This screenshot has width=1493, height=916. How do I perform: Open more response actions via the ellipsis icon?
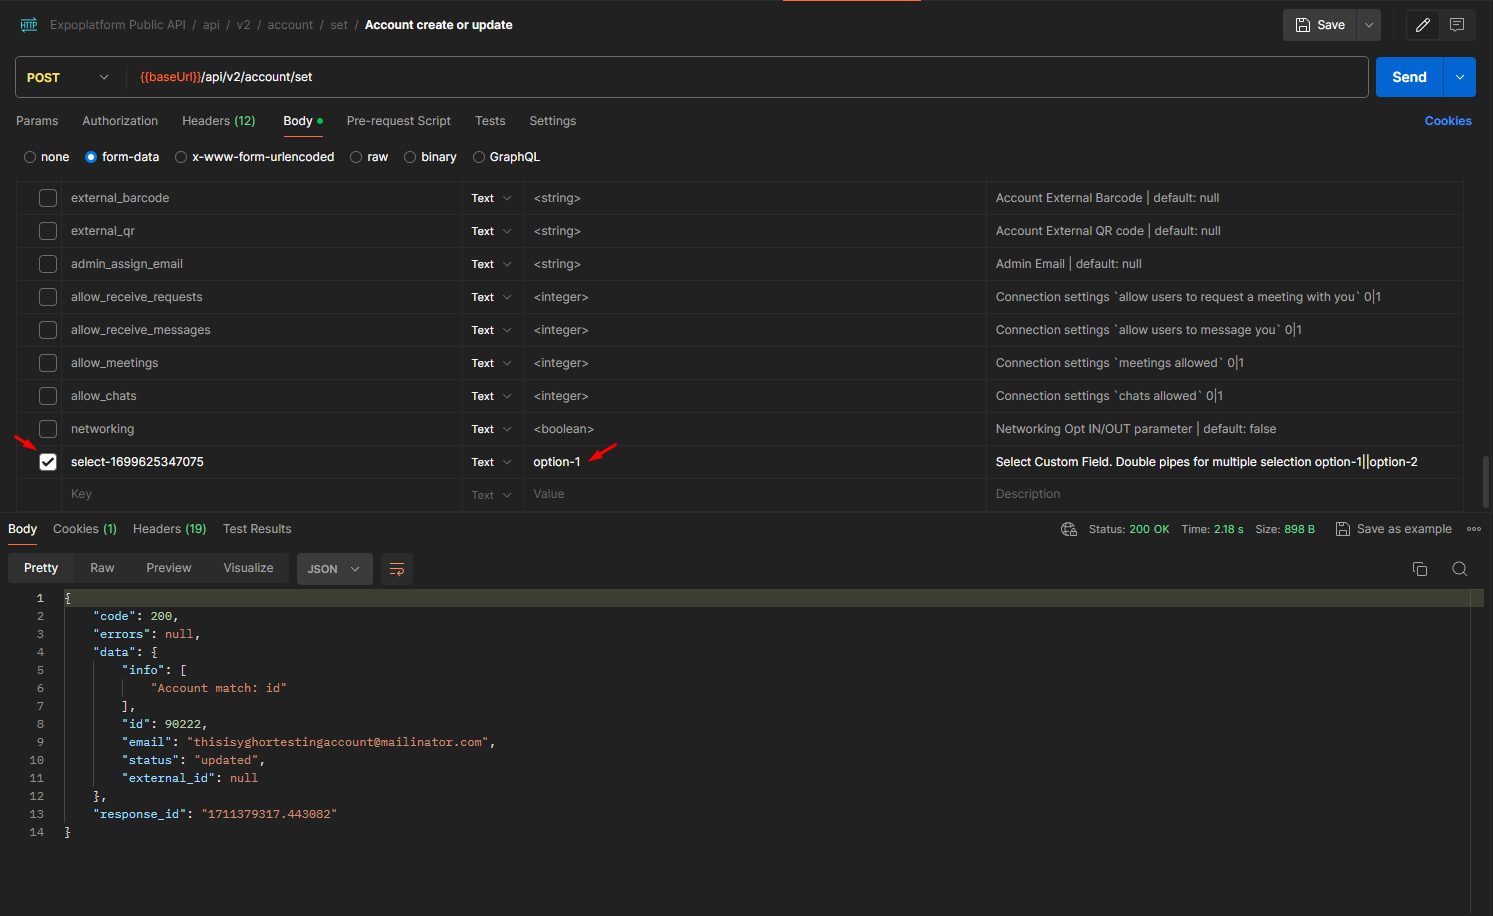pos(1473,529)
